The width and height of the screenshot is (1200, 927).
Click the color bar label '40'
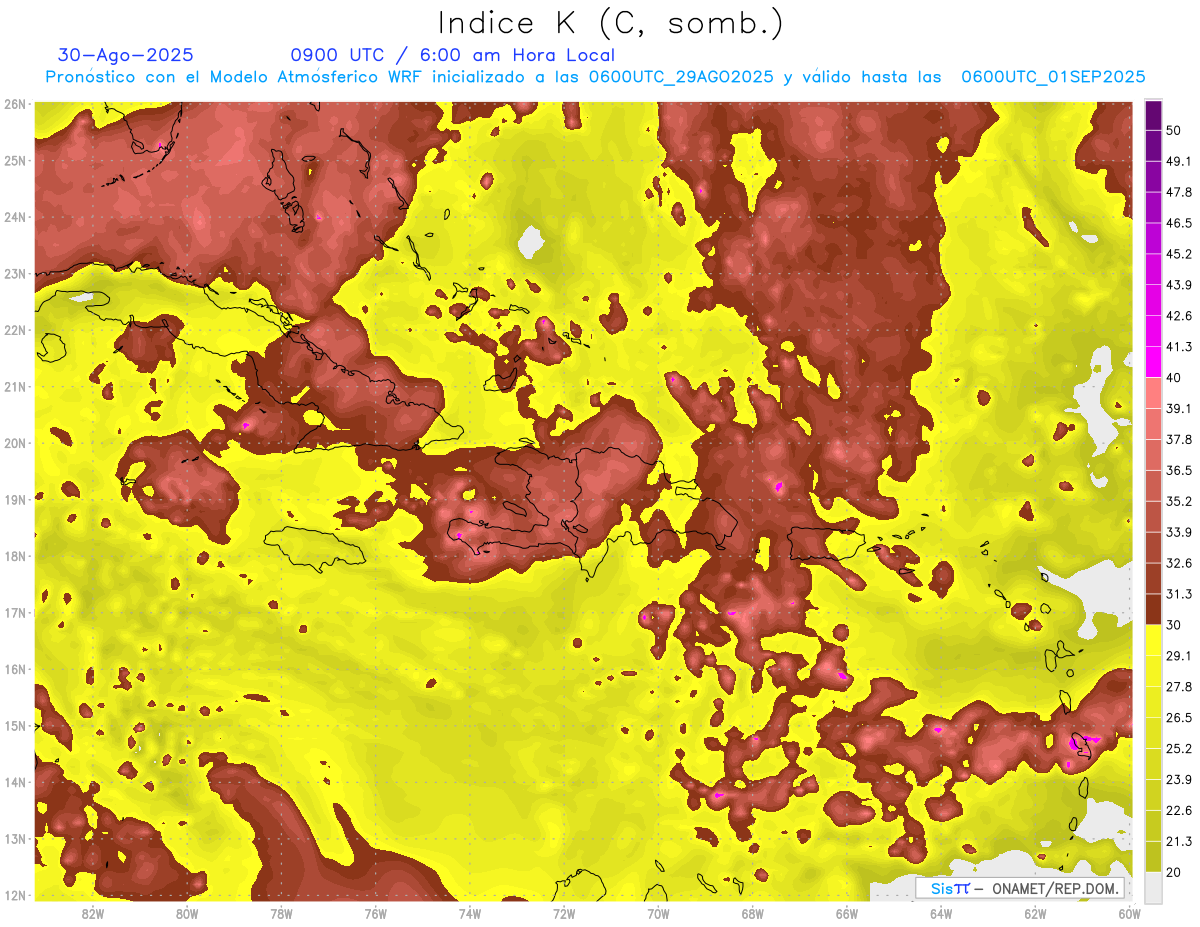coord(1173,377)
